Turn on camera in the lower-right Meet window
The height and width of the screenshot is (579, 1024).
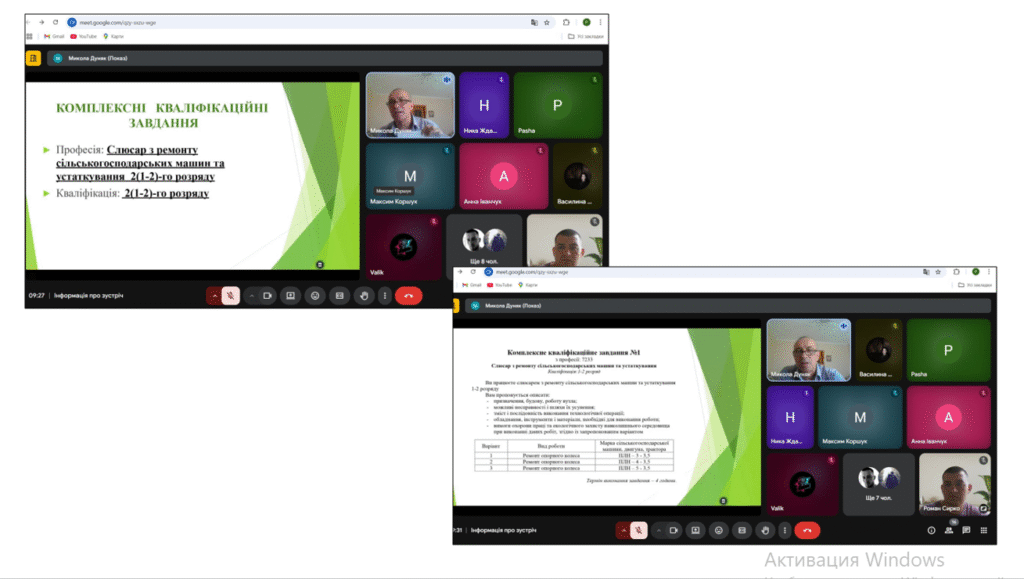pyautogui.click(x=673, y=530)
